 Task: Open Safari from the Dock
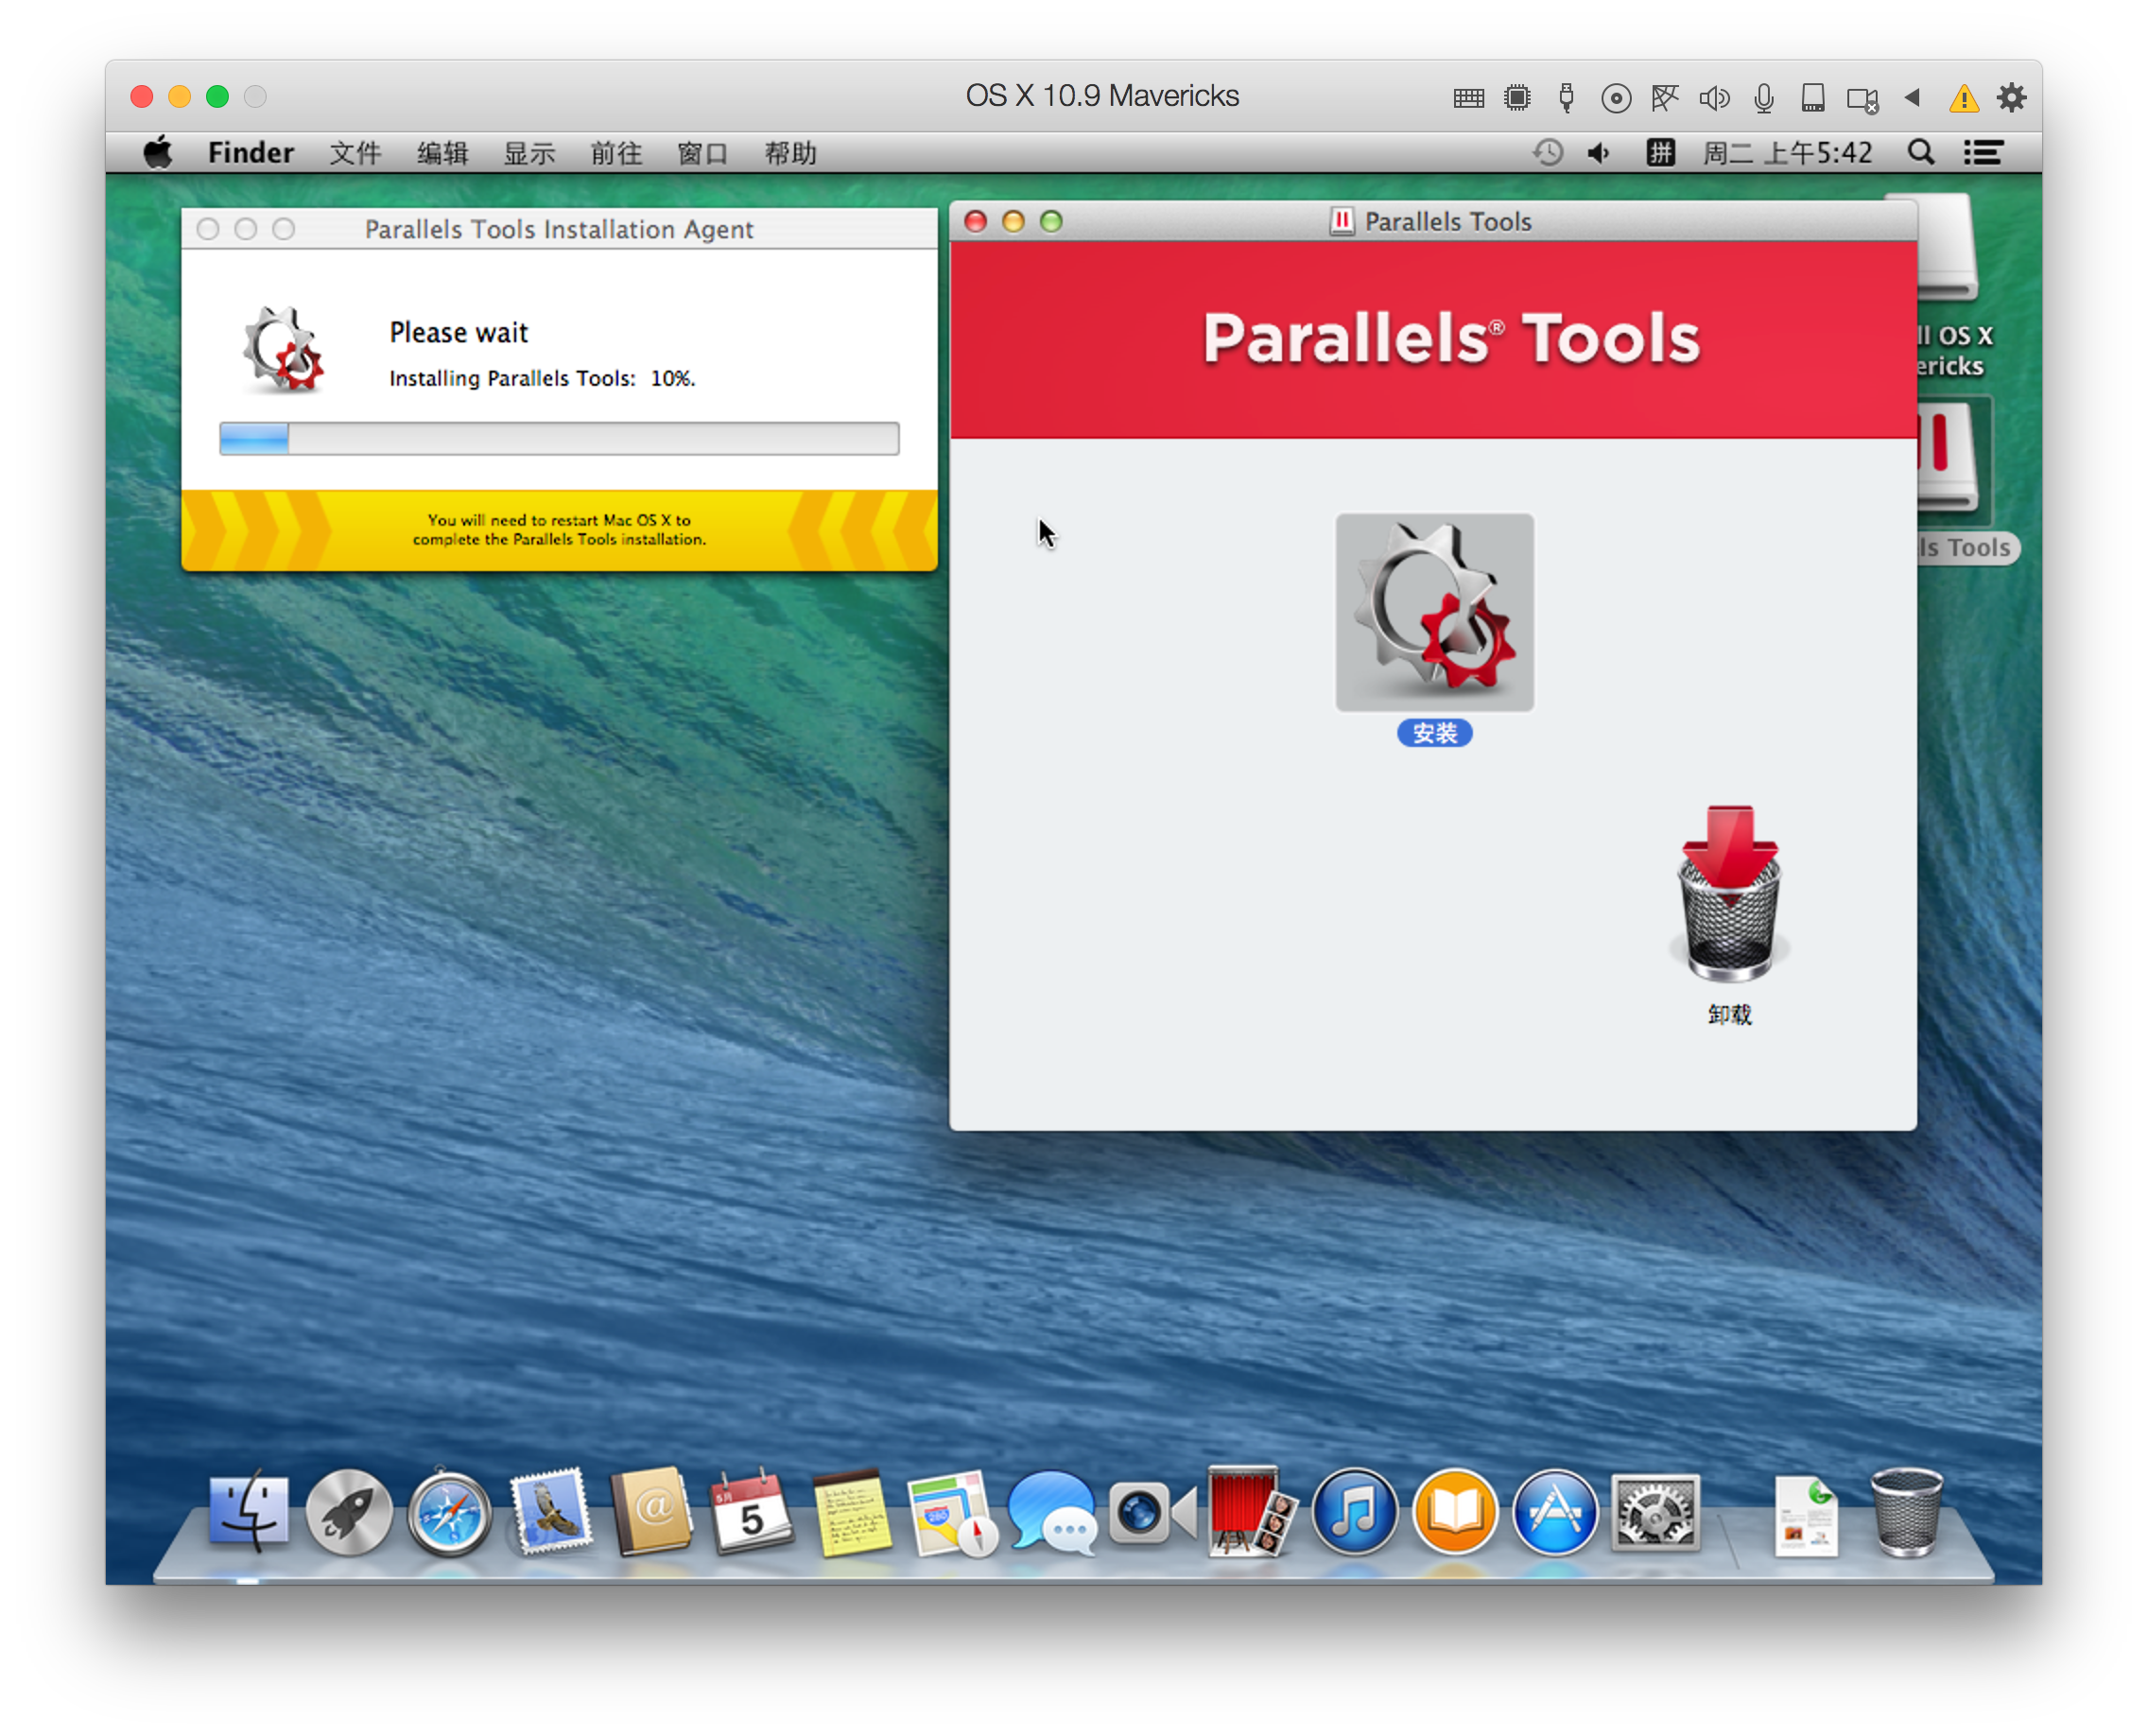click(449, 1513)
